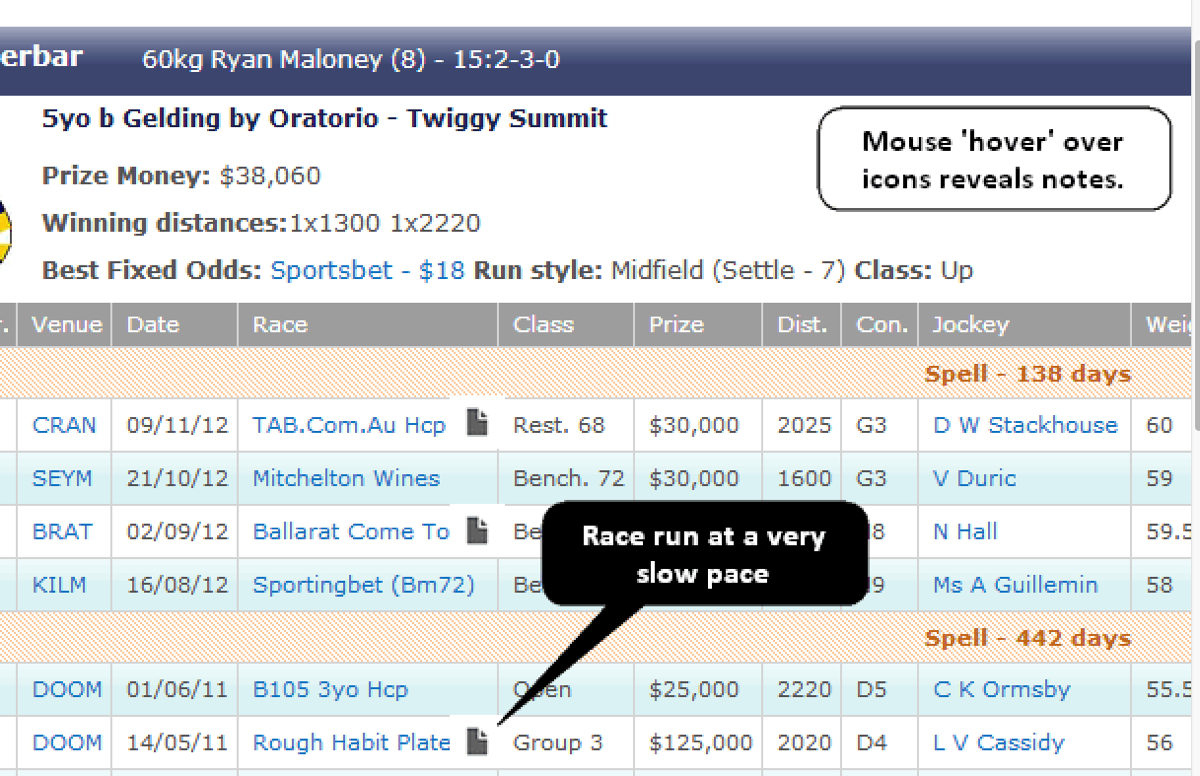The image size is (1200, 776).
Task: Open Sportingbet (Bm72) race link
Action: [x=363, y=584]
